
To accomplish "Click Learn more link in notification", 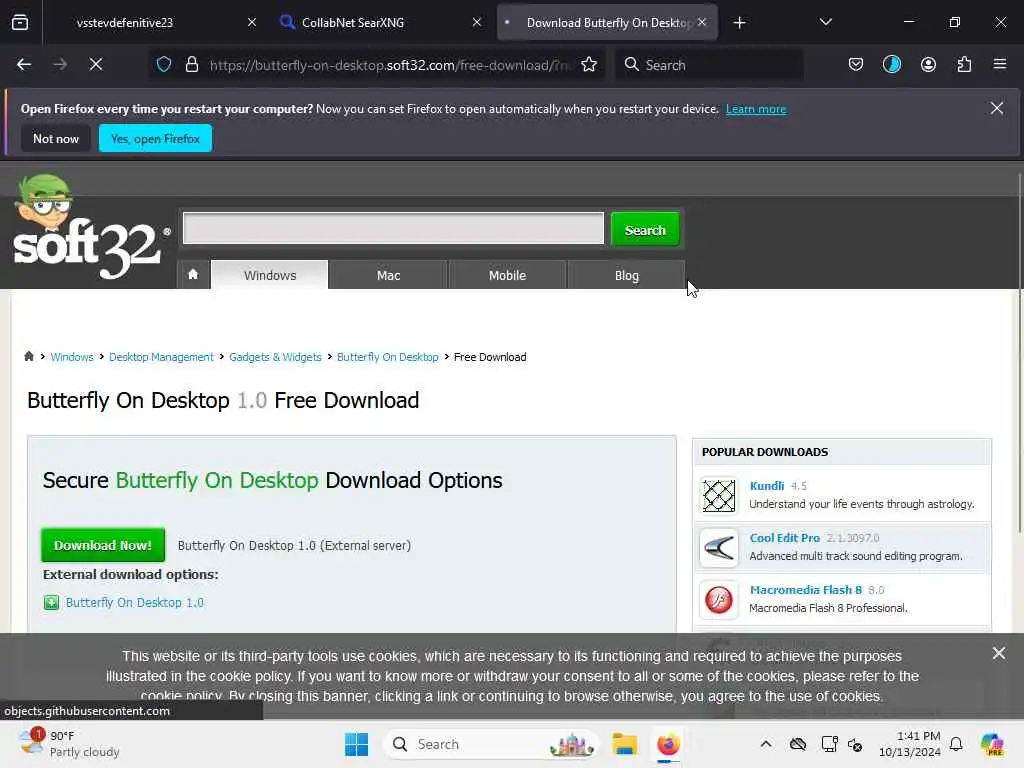I will (x=756, y=109).
